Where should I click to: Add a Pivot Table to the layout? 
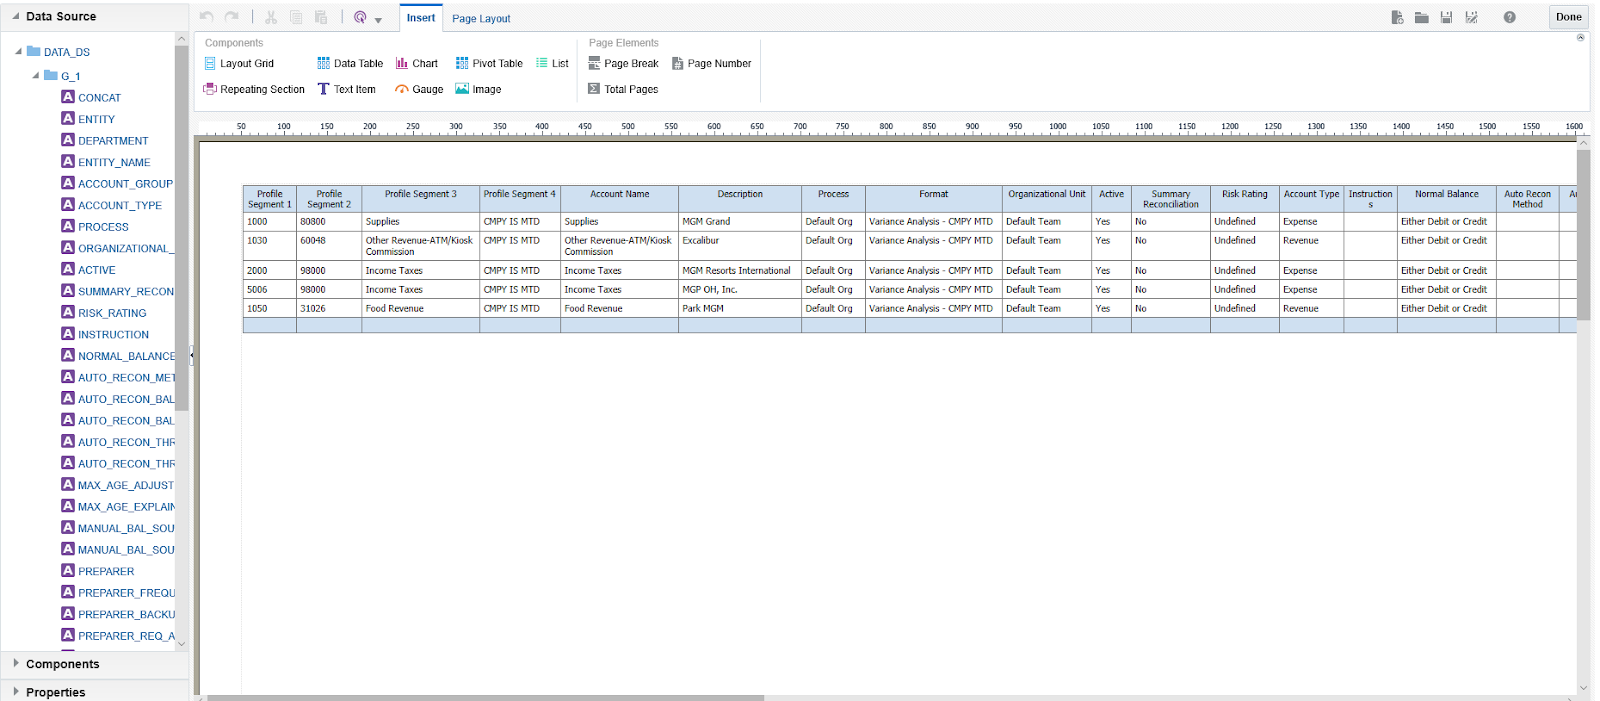tap(489, 63)
